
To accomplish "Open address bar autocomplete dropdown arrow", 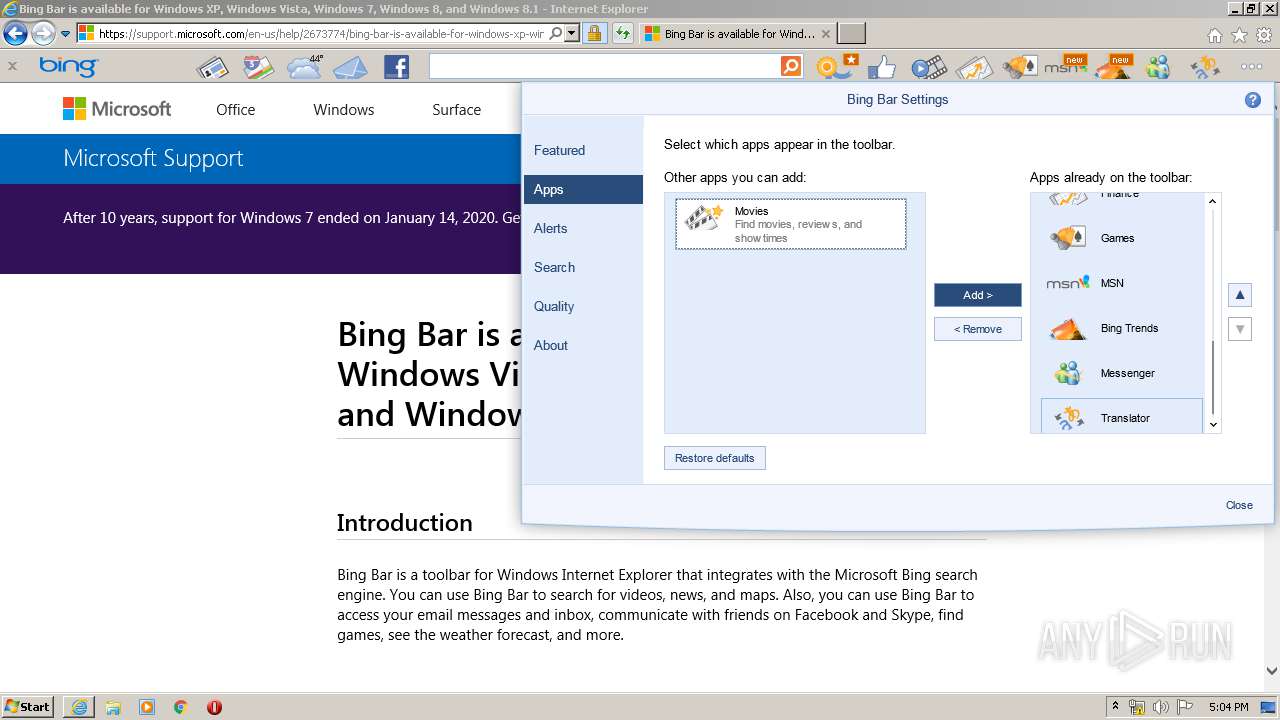I will pos(572,33).
